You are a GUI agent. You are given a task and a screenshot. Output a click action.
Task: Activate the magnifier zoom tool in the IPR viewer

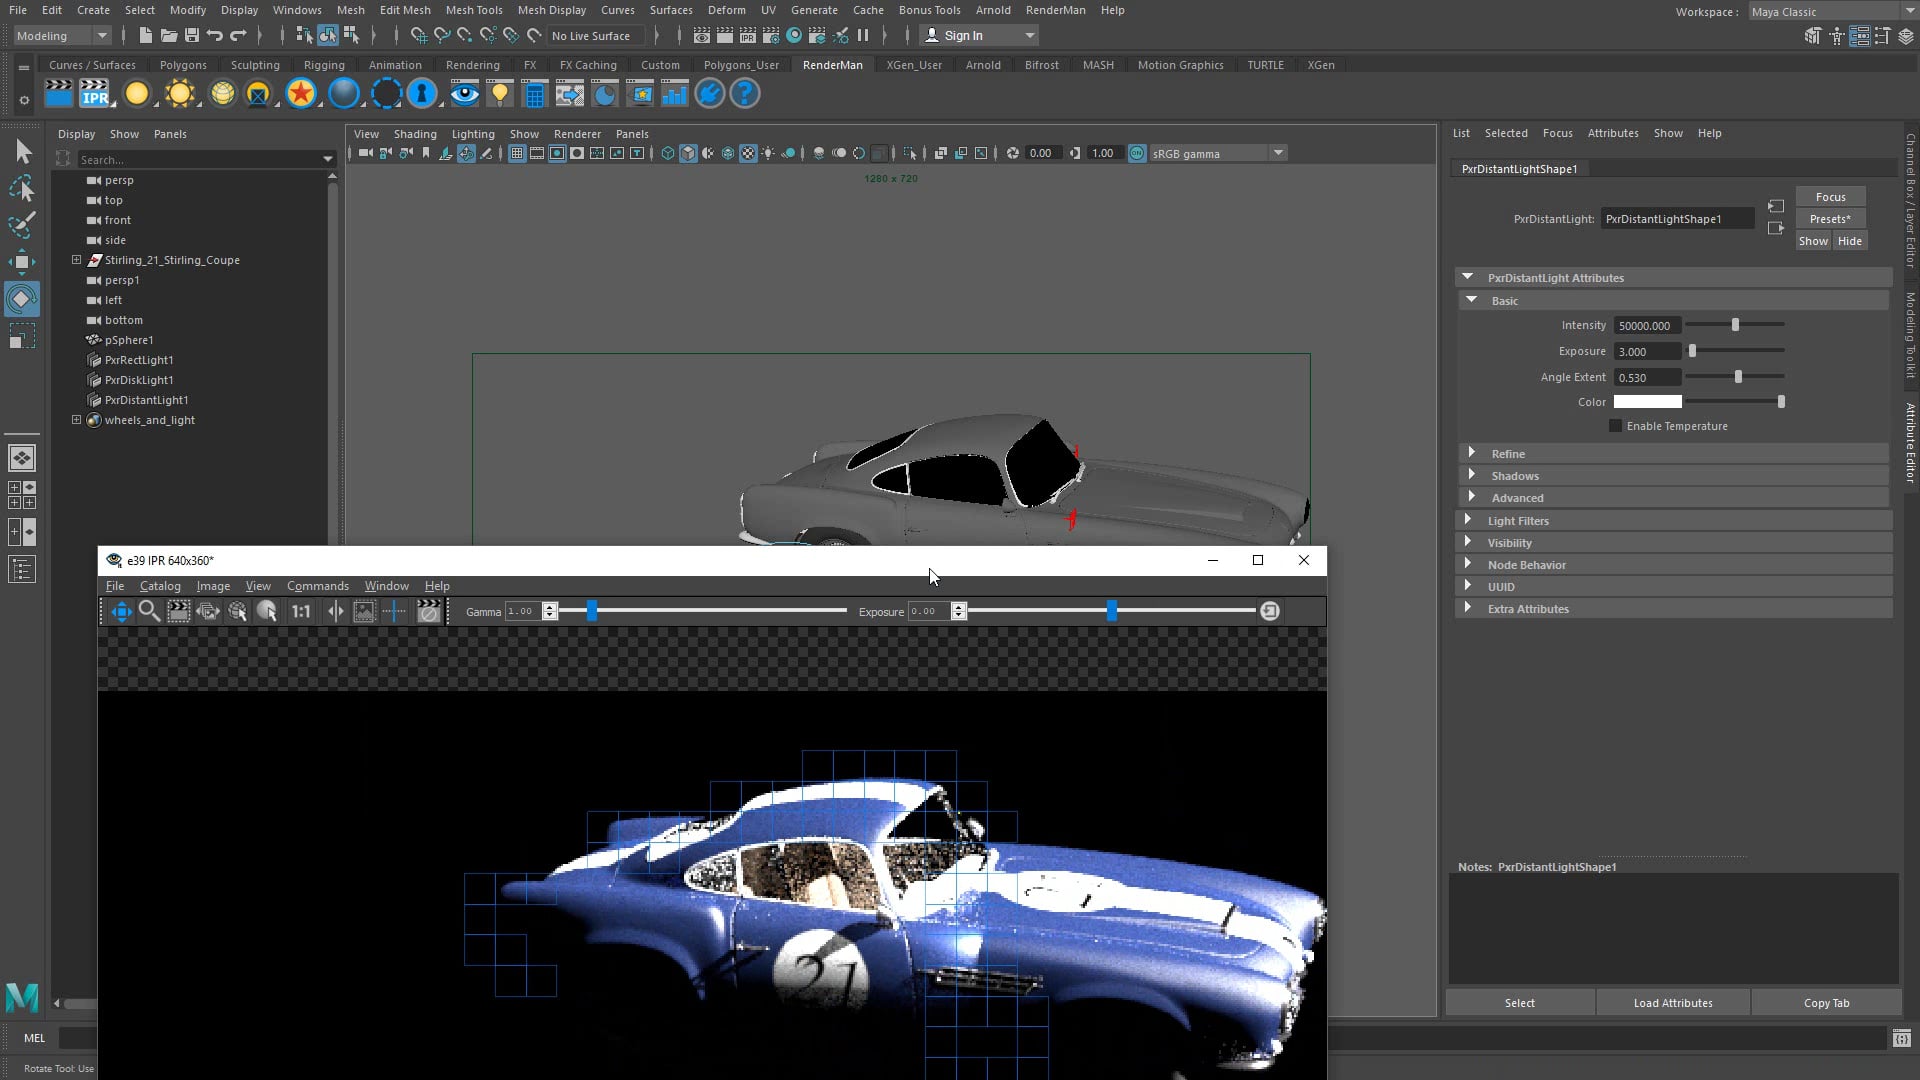(x=150, y=611)
